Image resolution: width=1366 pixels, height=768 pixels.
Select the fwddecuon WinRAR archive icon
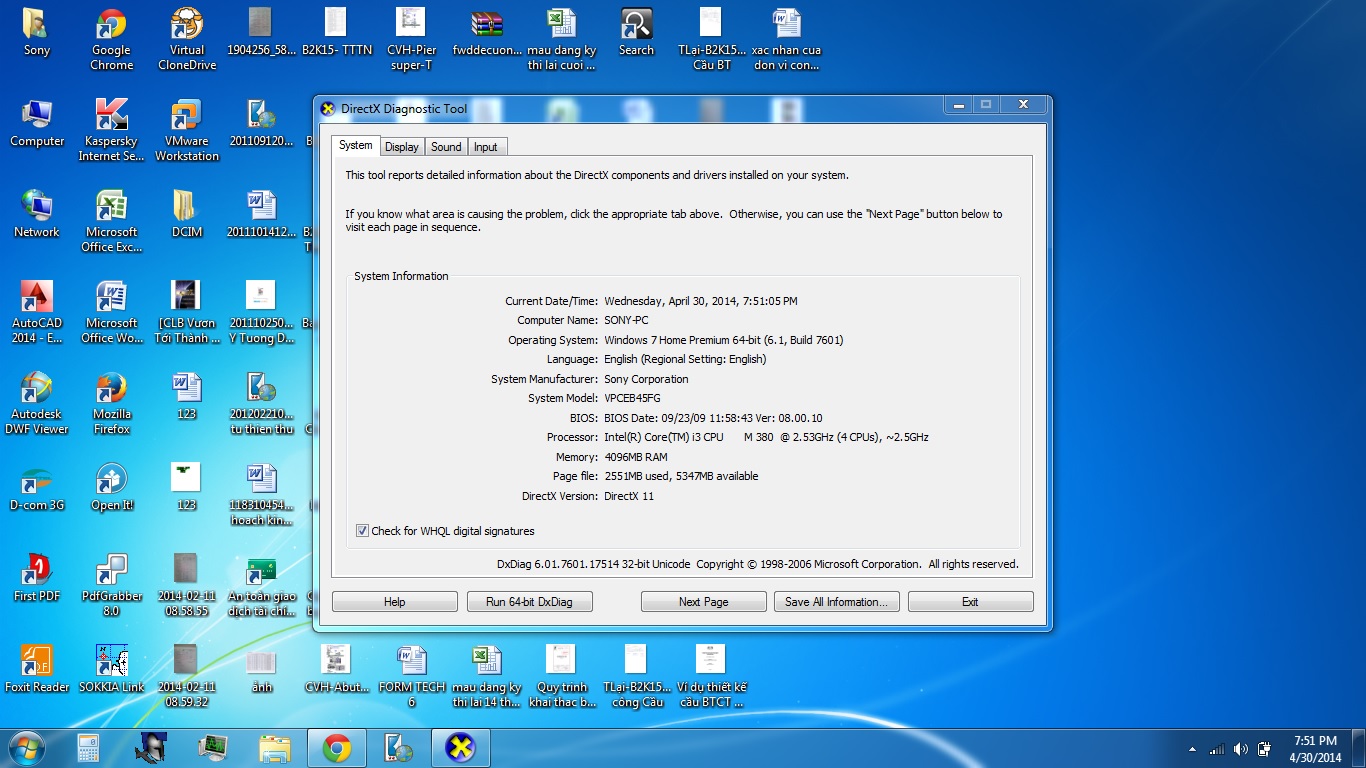(487, 33)
